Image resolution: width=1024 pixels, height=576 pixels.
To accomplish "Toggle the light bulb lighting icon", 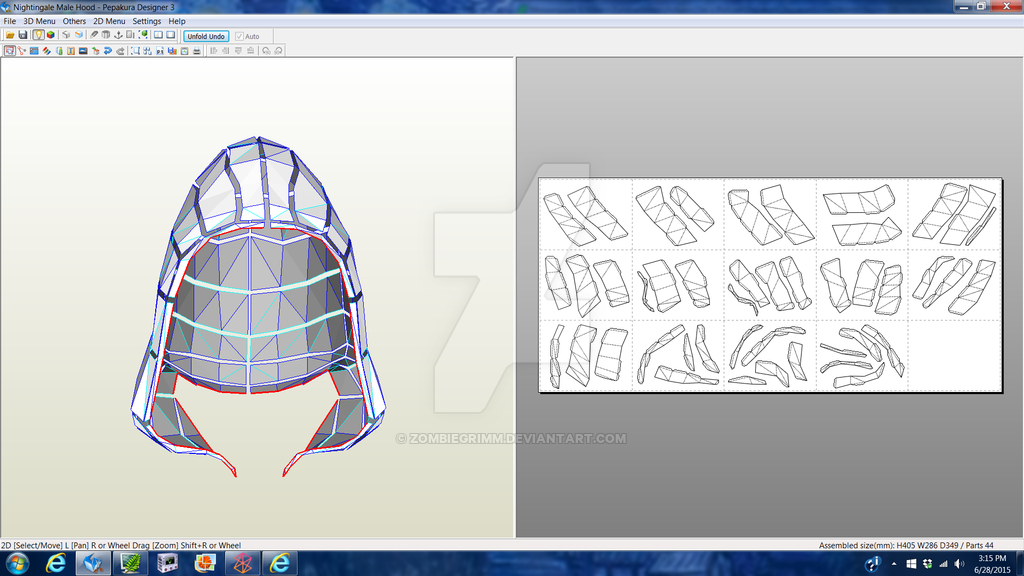I will point(39,35).
